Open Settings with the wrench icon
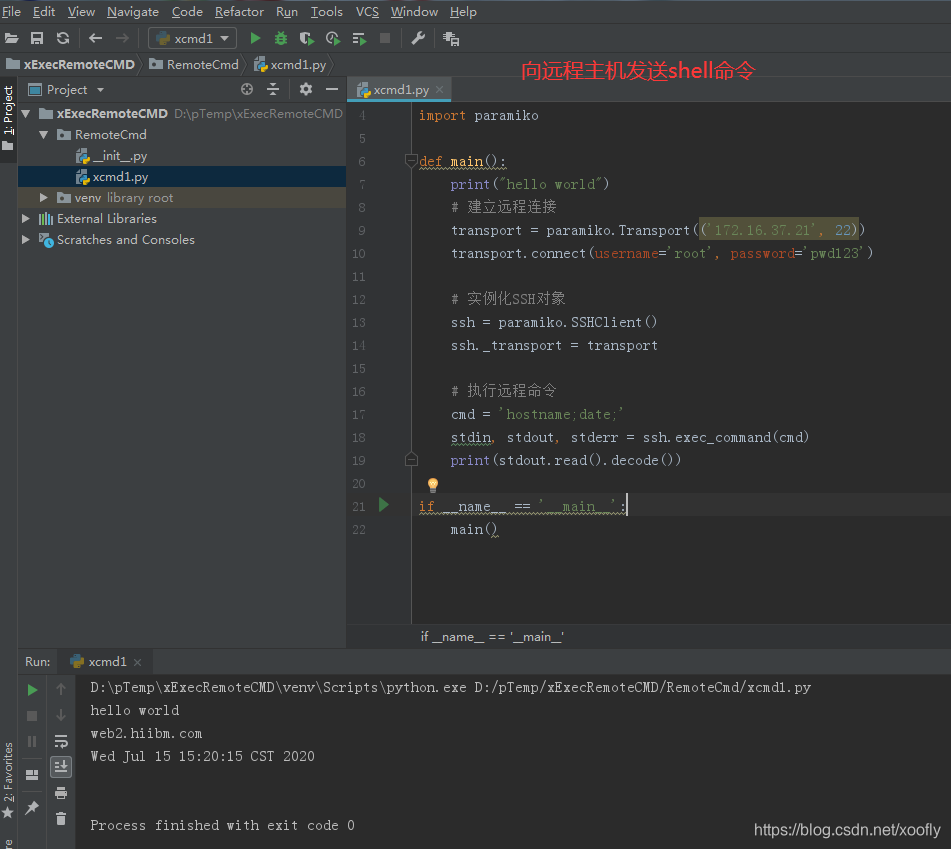This screenshot has width=951, height=849. click(x=418, y=38)
